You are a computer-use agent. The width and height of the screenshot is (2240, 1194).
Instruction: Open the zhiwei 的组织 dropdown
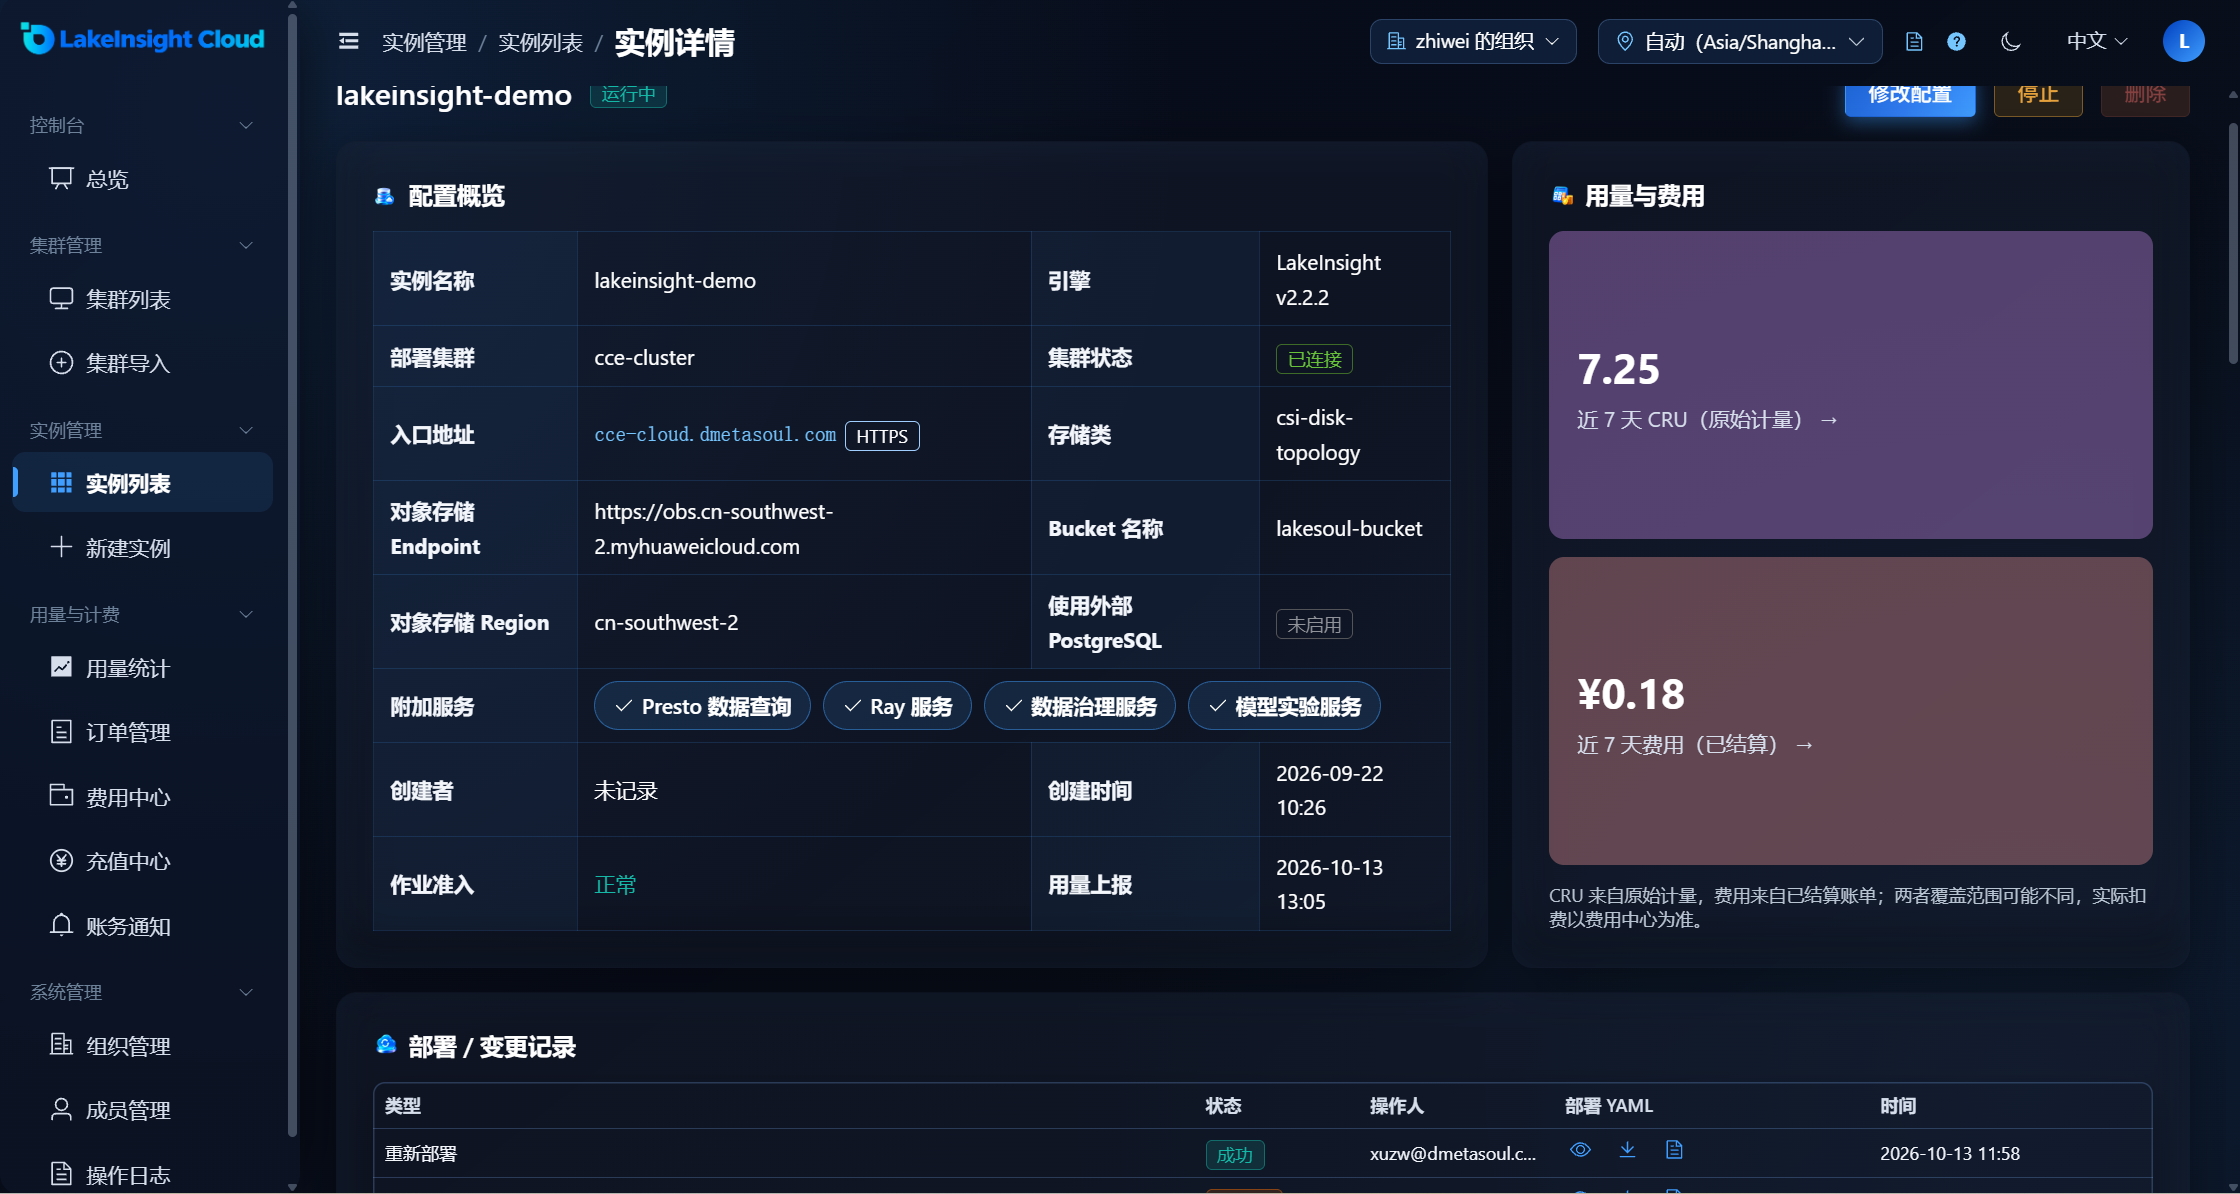(x=1473, y=41)
